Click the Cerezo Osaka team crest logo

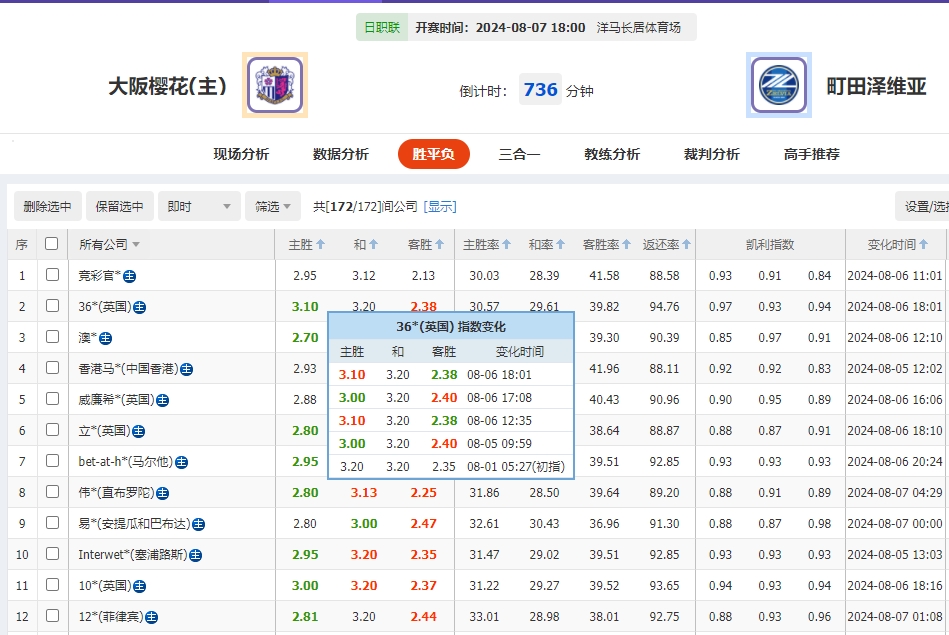274,85
